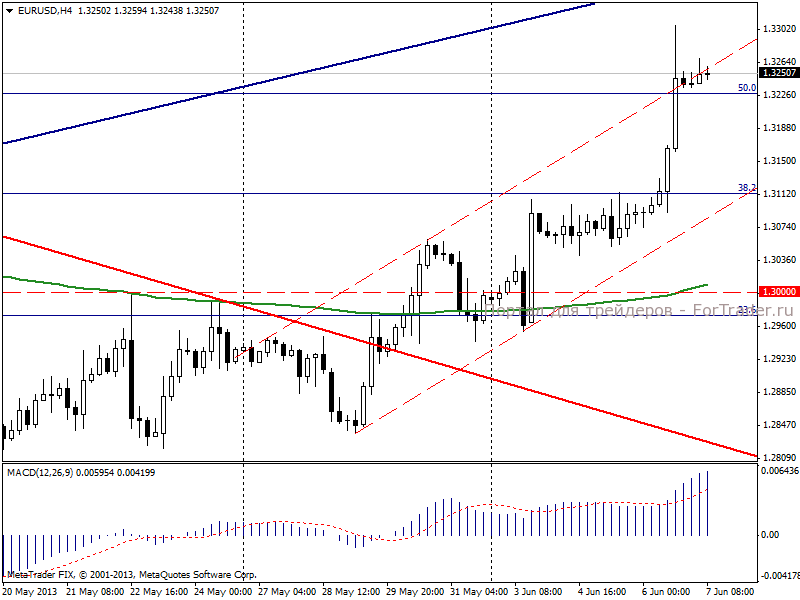Click the 24 May 00:00 time label
The height and width of the screenshot is (600, 800).
coord(223,592)
